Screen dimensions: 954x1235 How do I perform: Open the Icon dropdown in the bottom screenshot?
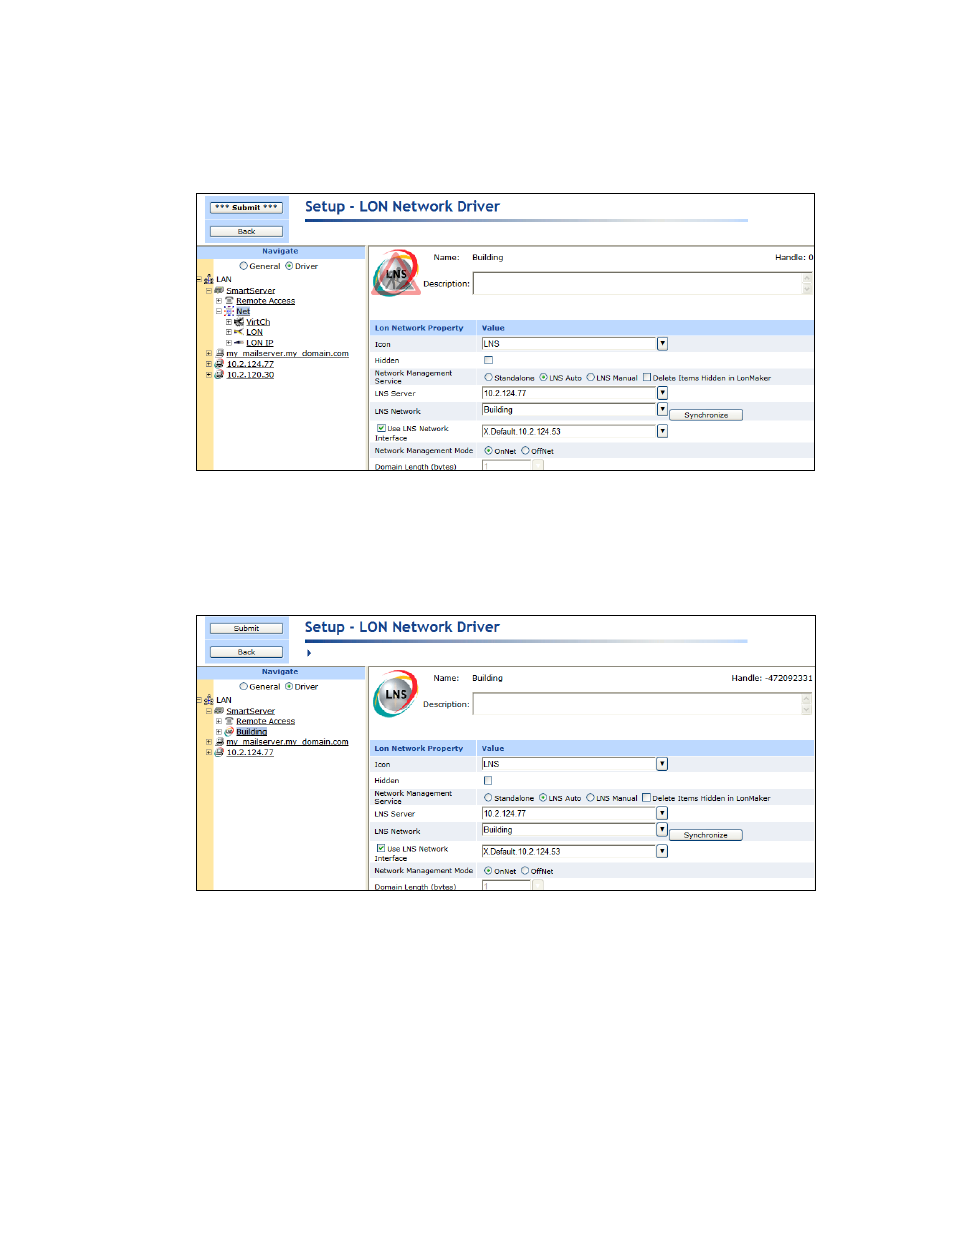[662, 764]
